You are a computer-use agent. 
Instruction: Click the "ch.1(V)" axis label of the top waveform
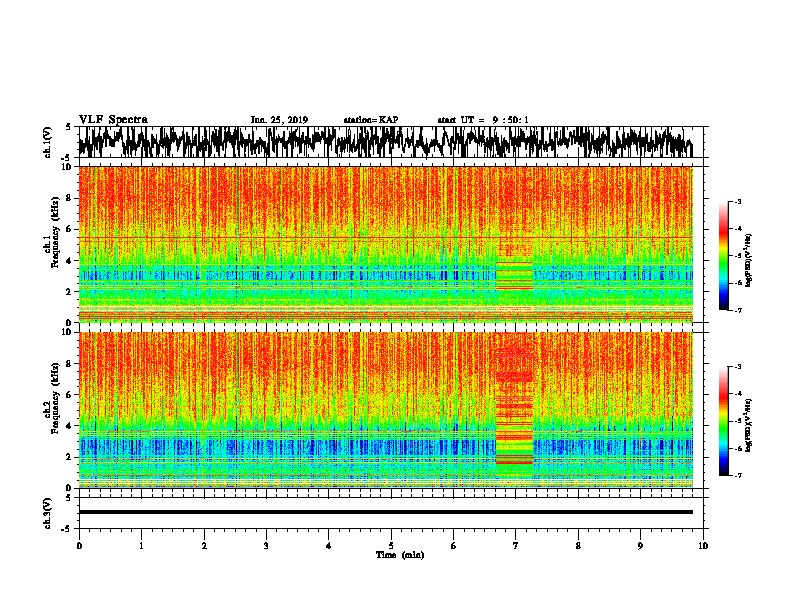click(48, 142)
